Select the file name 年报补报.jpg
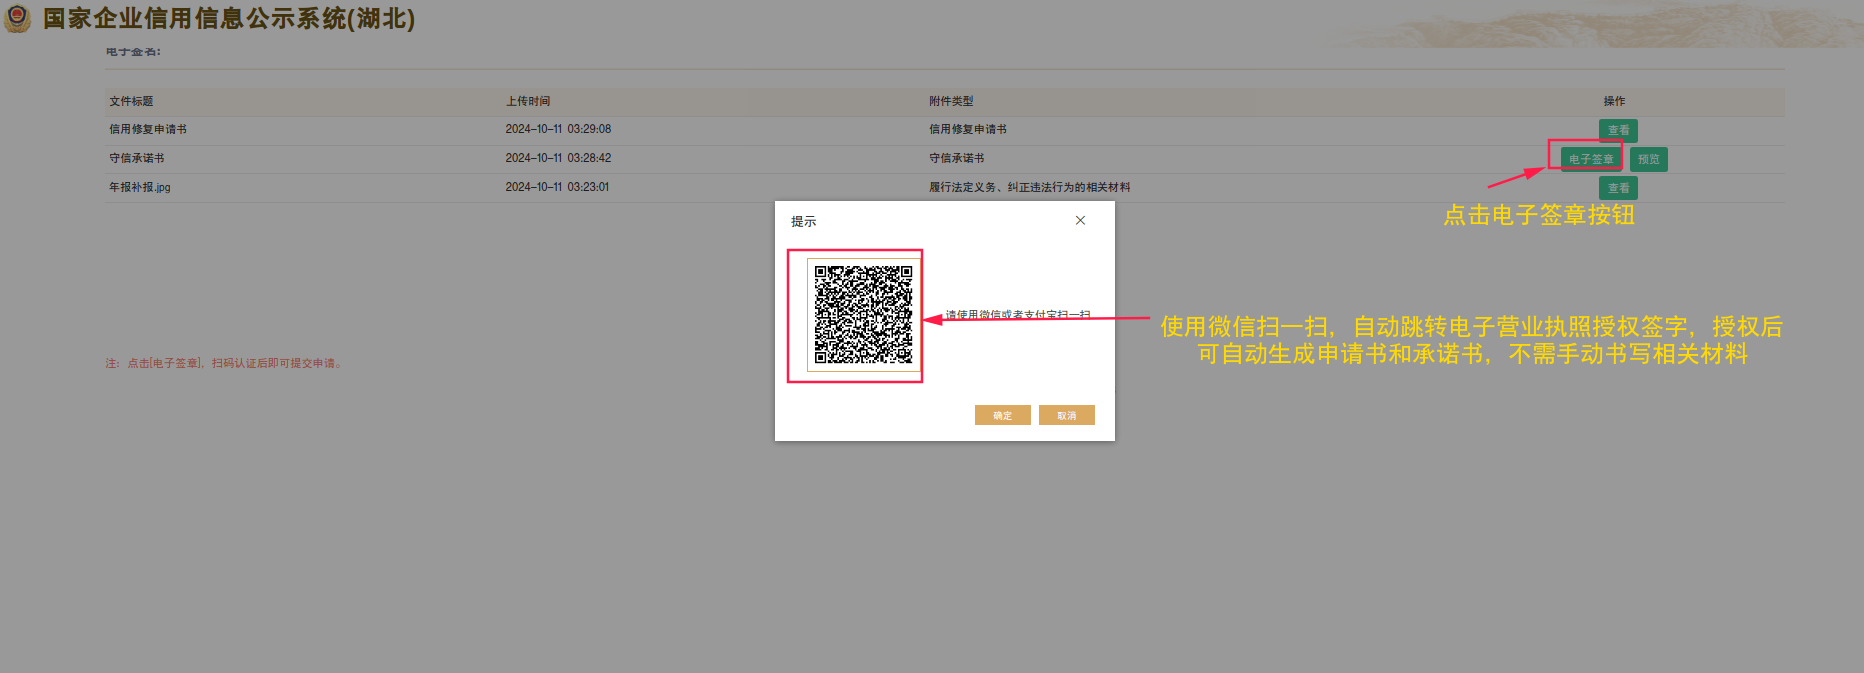This screenshot has height=673, width=1864. click(x=140, y=187)
